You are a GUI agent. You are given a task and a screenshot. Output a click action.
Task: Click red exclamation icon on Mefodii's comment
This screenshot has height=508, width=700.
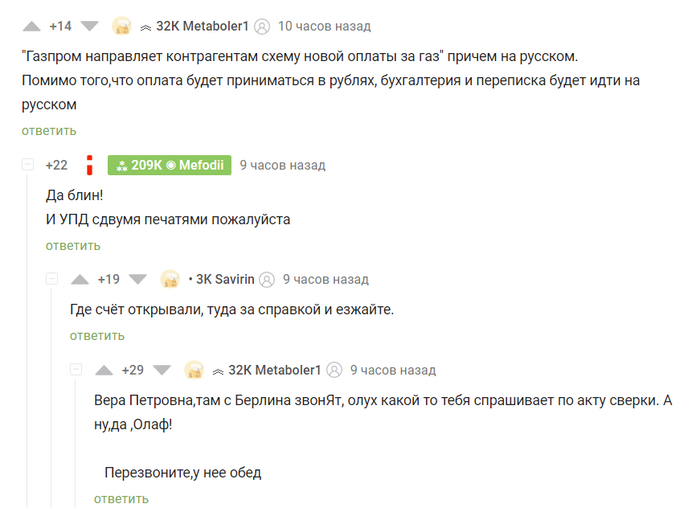pyautogui.click(x=90, y=165)
